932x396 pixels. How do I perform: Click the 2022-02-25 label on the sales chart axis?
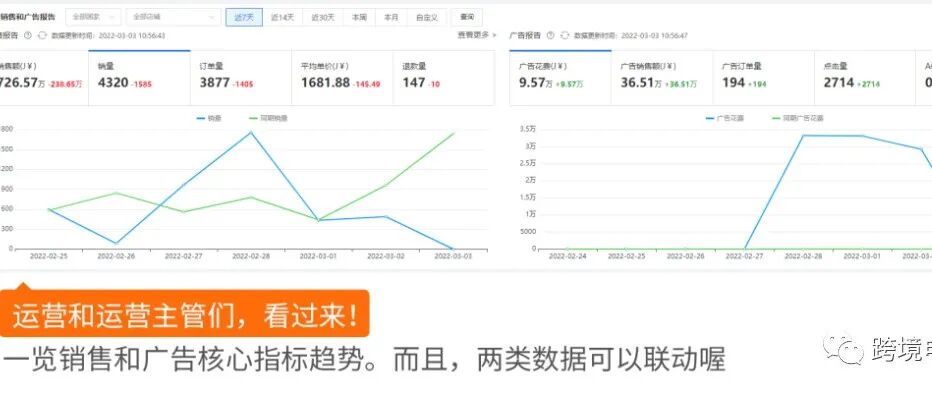coord(48,256)
